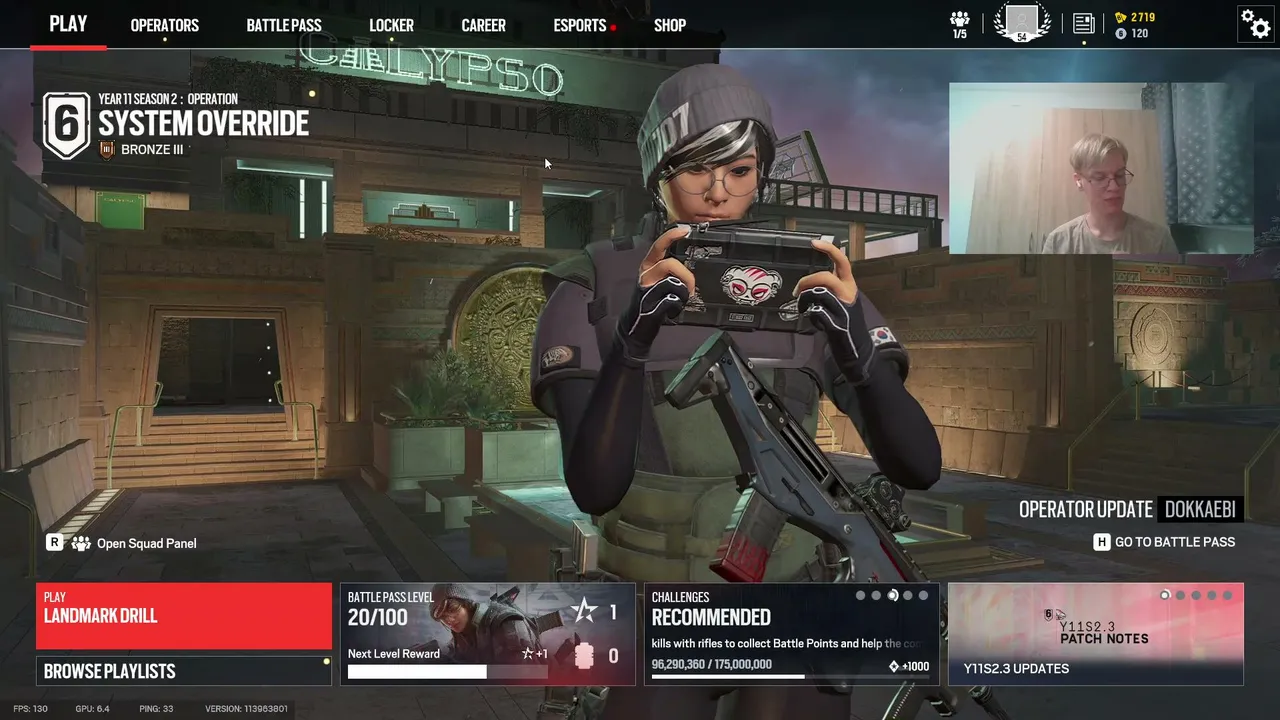Screen dimensions: 1280x720
Task: Select the active third Challenges carousel dot
Action: point(892,596)
